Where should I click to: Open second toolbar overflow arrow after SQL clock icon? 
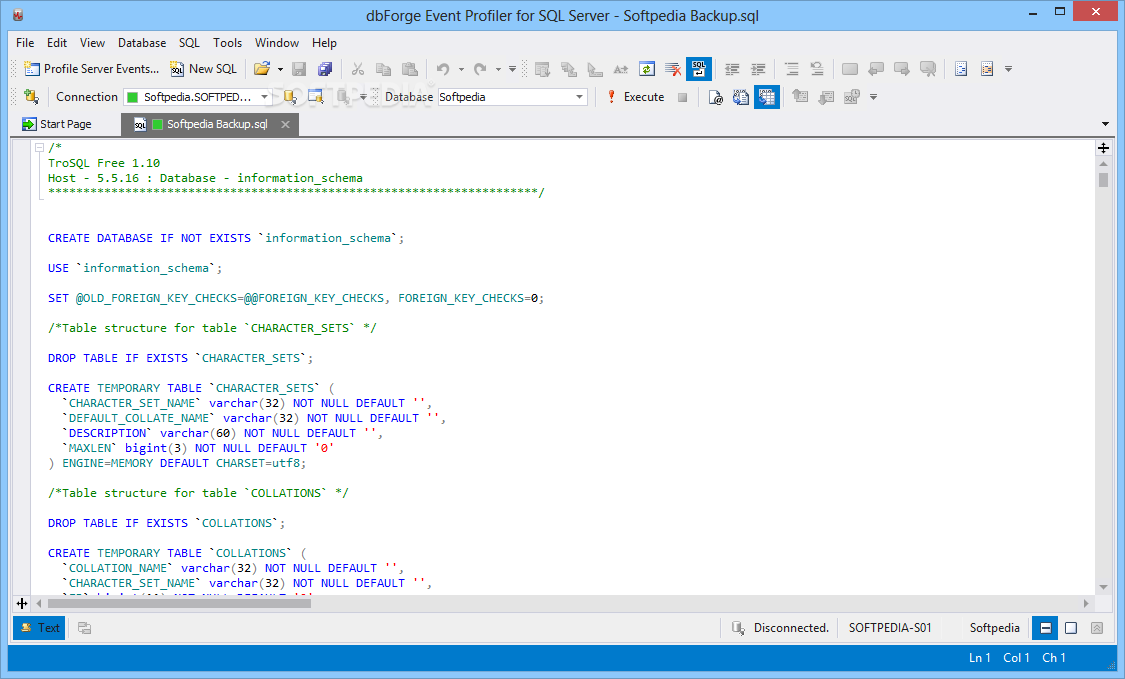(x=873, y=98)
